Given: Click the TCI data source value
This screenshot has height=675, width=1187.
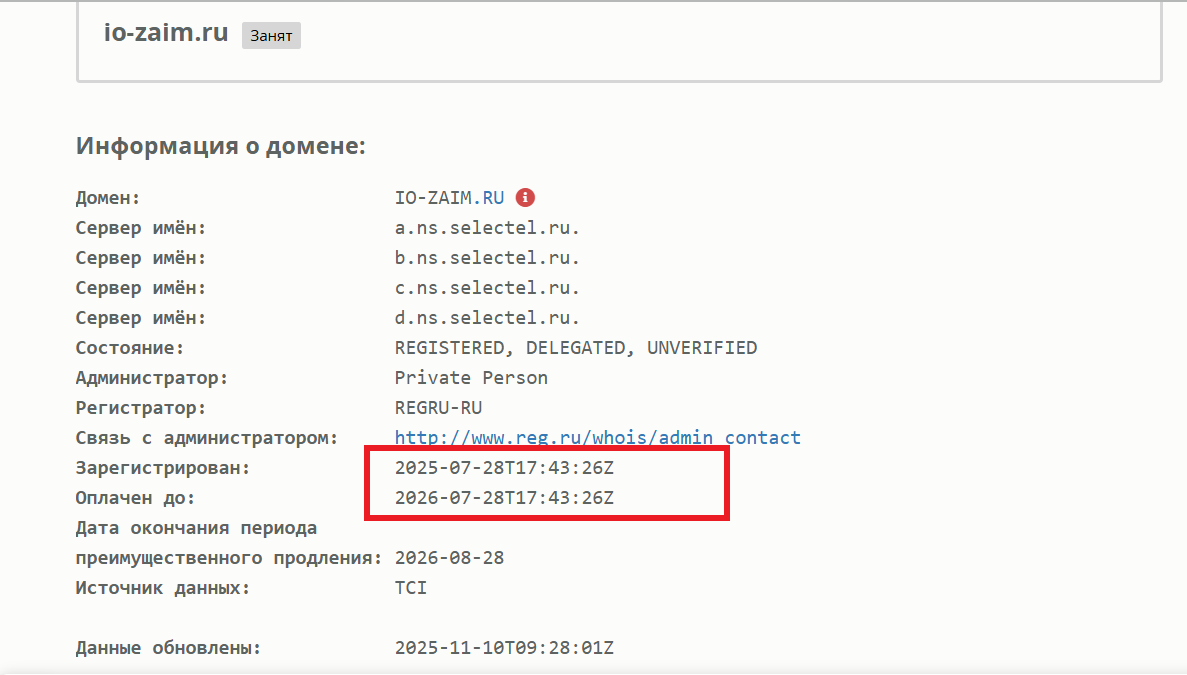Looking at the screenshot, I should [x=411, y=588].
